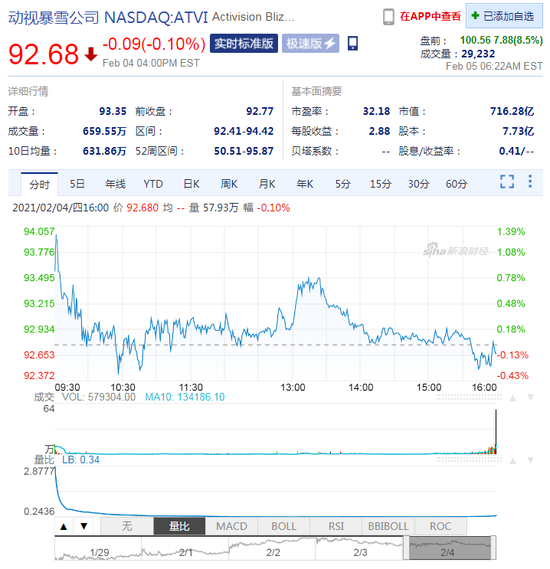This screenshot has width=550, height=569.
Task: Enable the RSI indicator
Action: click(x=336, y=526)
